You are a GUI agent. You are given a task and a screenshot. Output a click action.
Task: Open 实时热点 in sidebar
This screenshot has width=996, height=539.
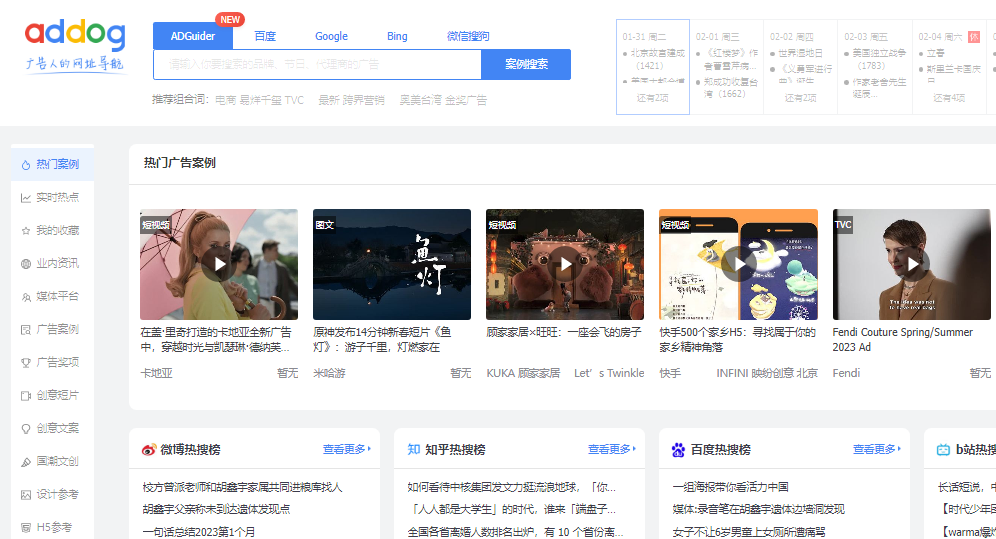click(x=53, y=197)
